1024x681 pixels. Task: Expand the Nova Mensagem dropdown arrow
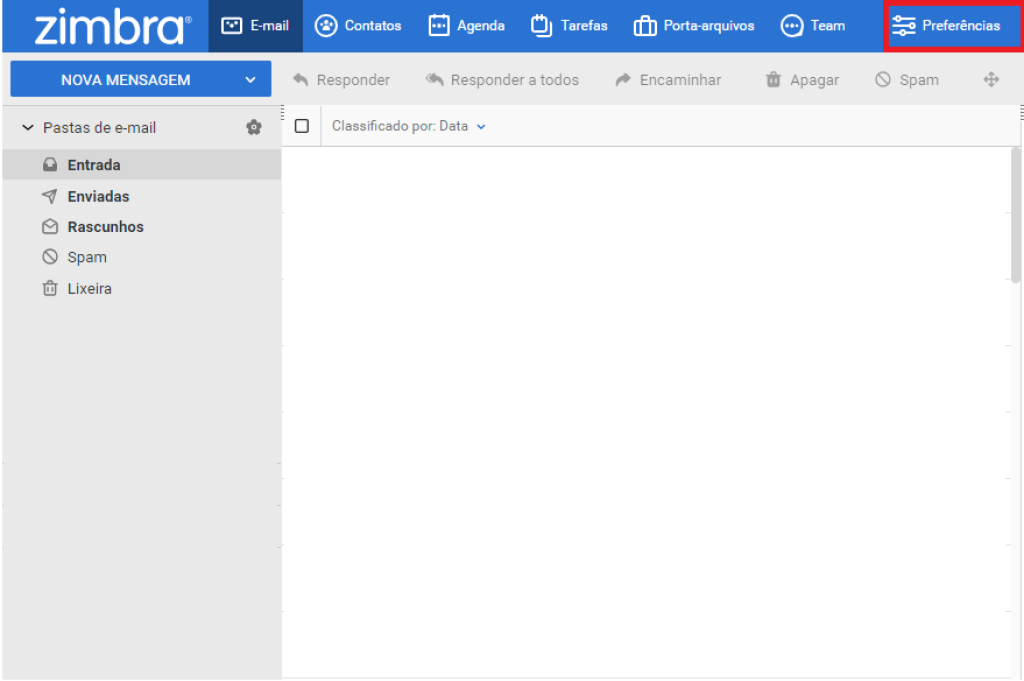tap(250, 80)
